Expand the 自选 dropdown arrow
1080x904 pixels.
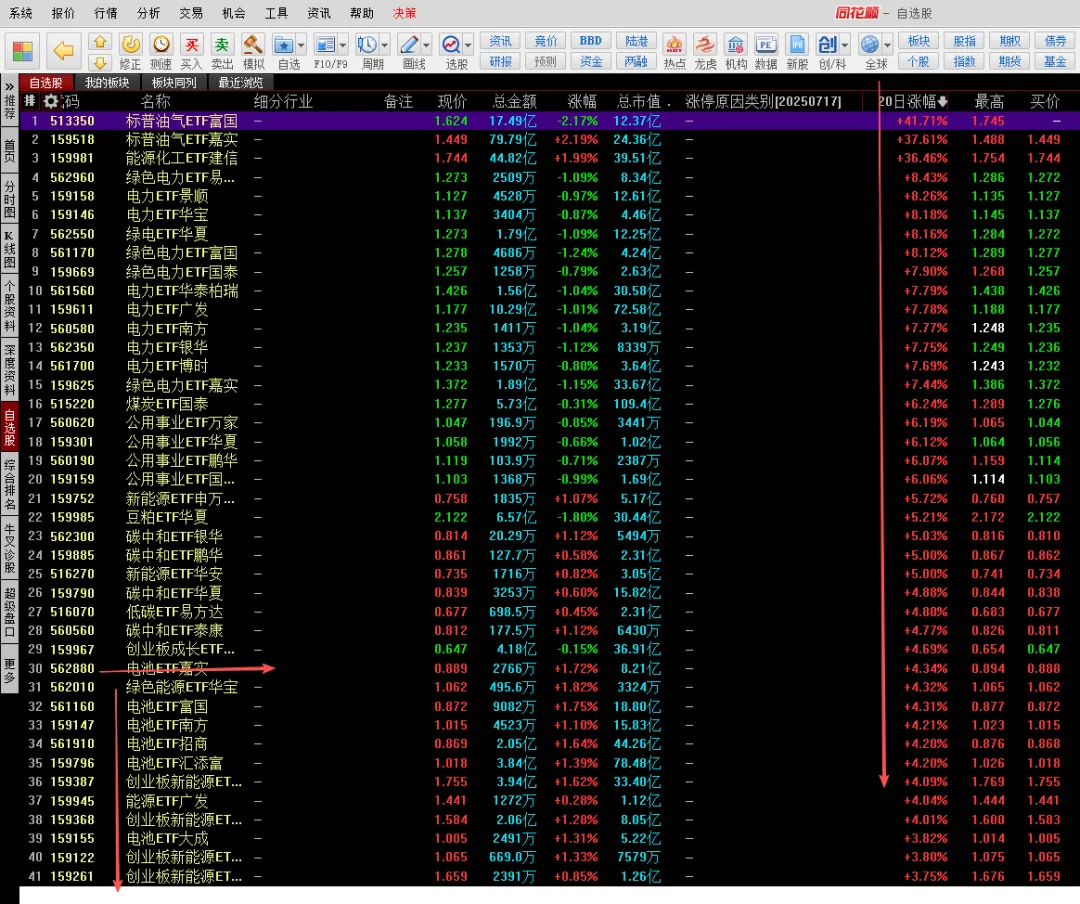tap(301, 45)
